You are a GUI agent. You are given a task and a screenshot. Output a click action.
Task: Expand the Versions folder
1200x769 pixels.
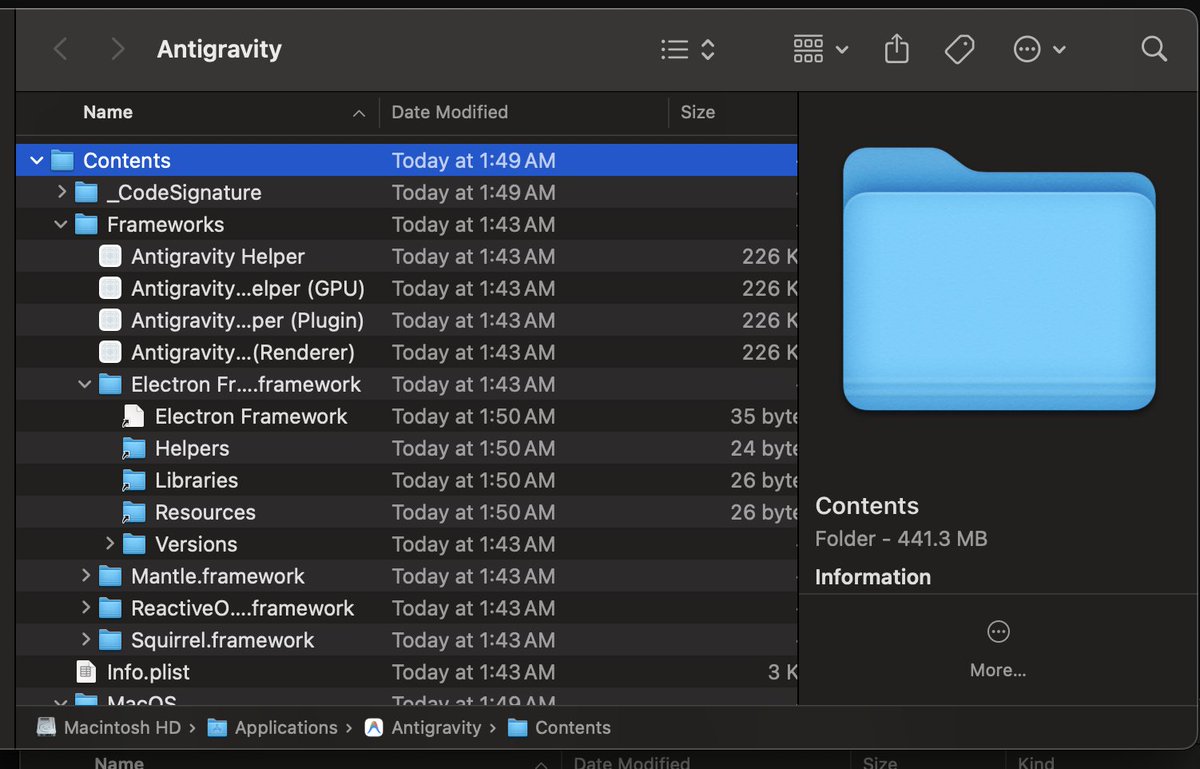(110, 544)
